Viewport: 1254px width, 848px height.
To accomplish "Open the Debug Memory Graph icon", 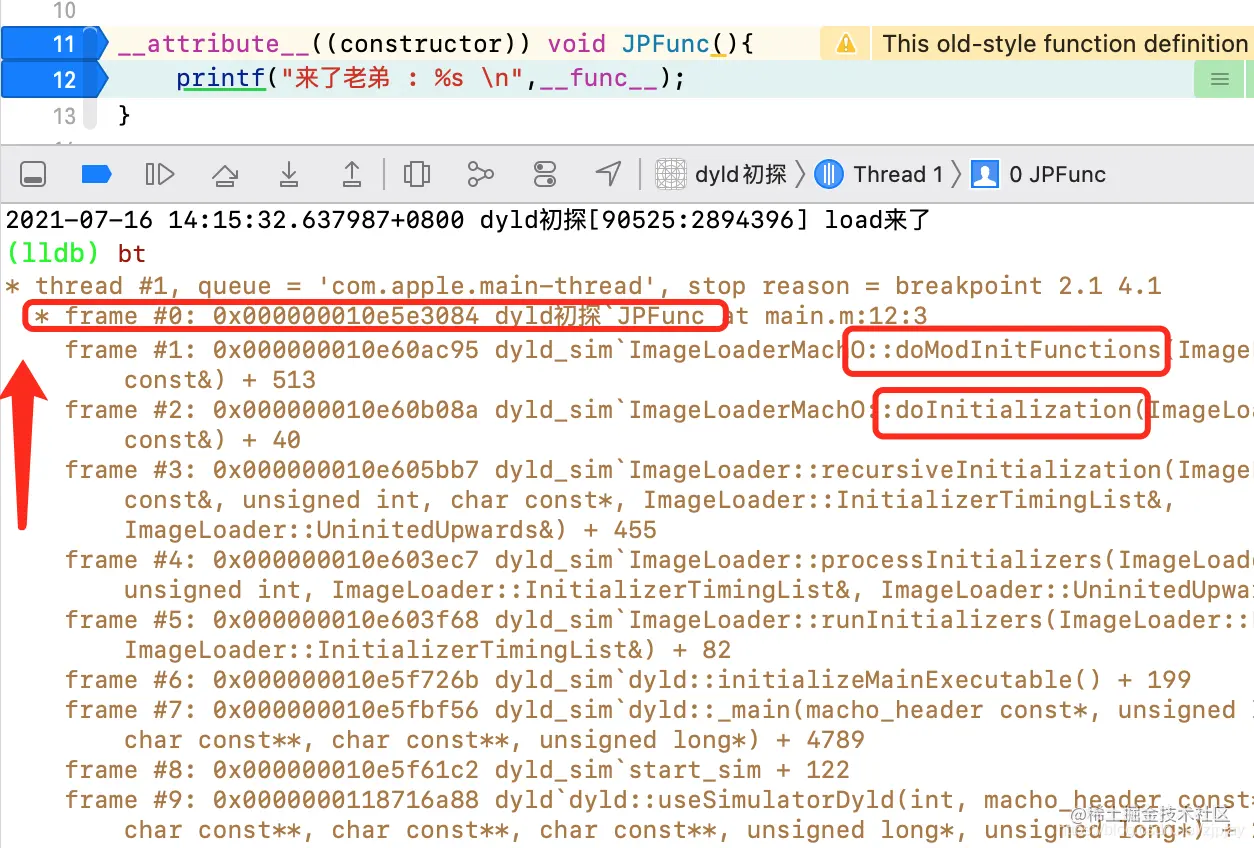I will 481,175.
